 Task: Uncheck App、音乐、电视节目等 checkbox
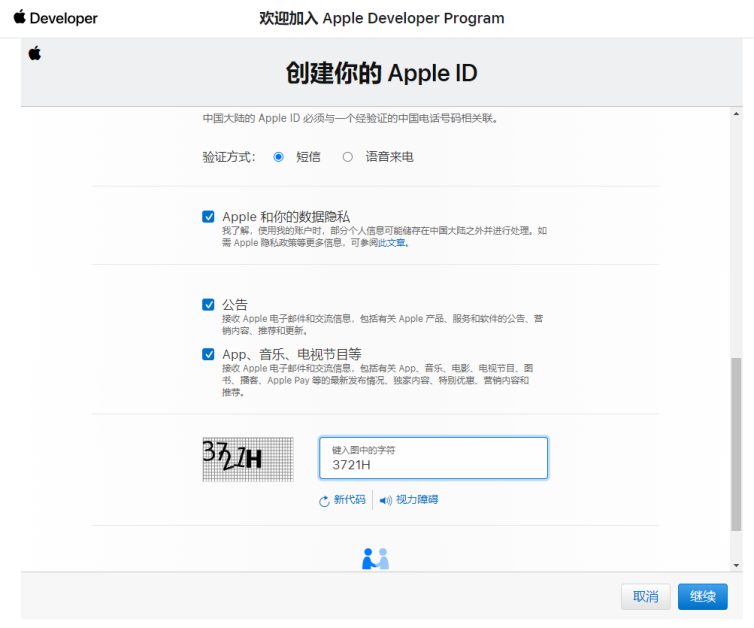pos(208,354)
